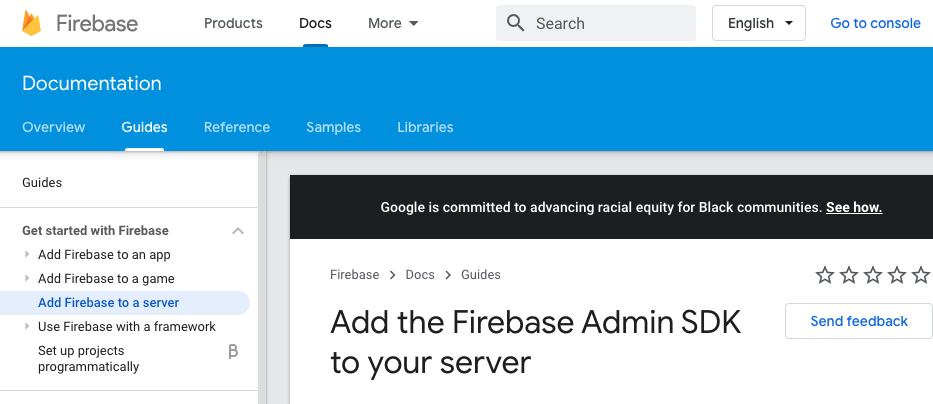Viewport: 933px width, 404px height.
Task: Open Set up projects programmatically
Action: (x=89, y=359)
